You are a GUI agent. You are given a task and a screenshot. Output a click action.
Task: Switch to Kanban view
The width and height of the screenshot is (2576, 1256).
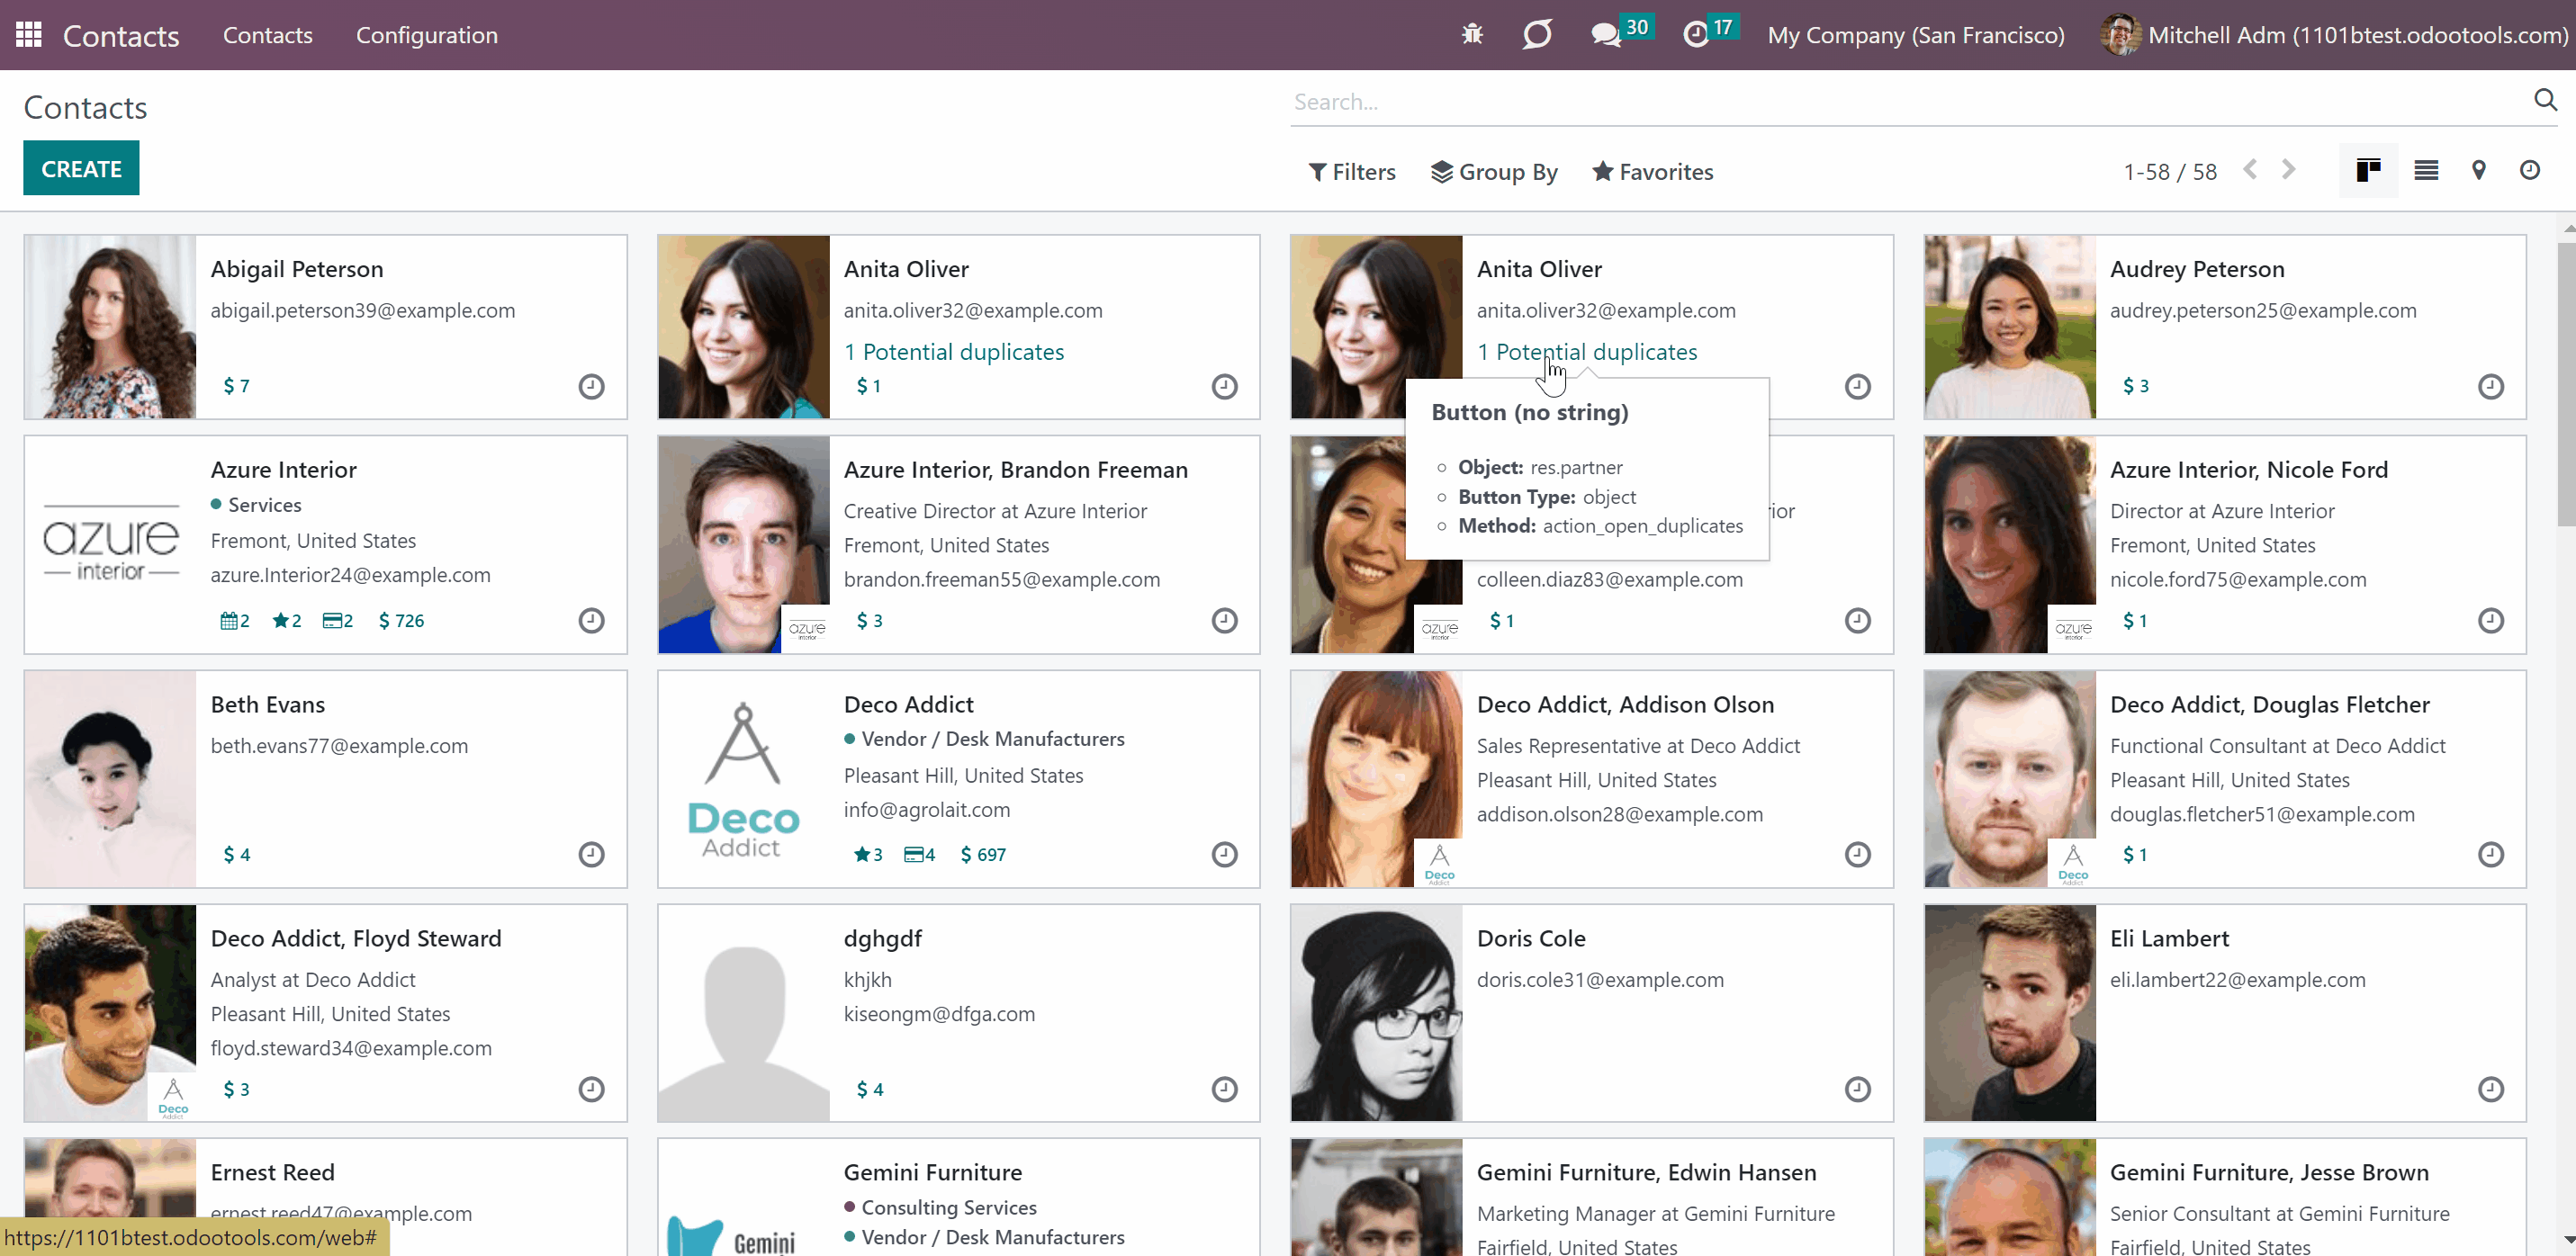(x=2368, y=171)
